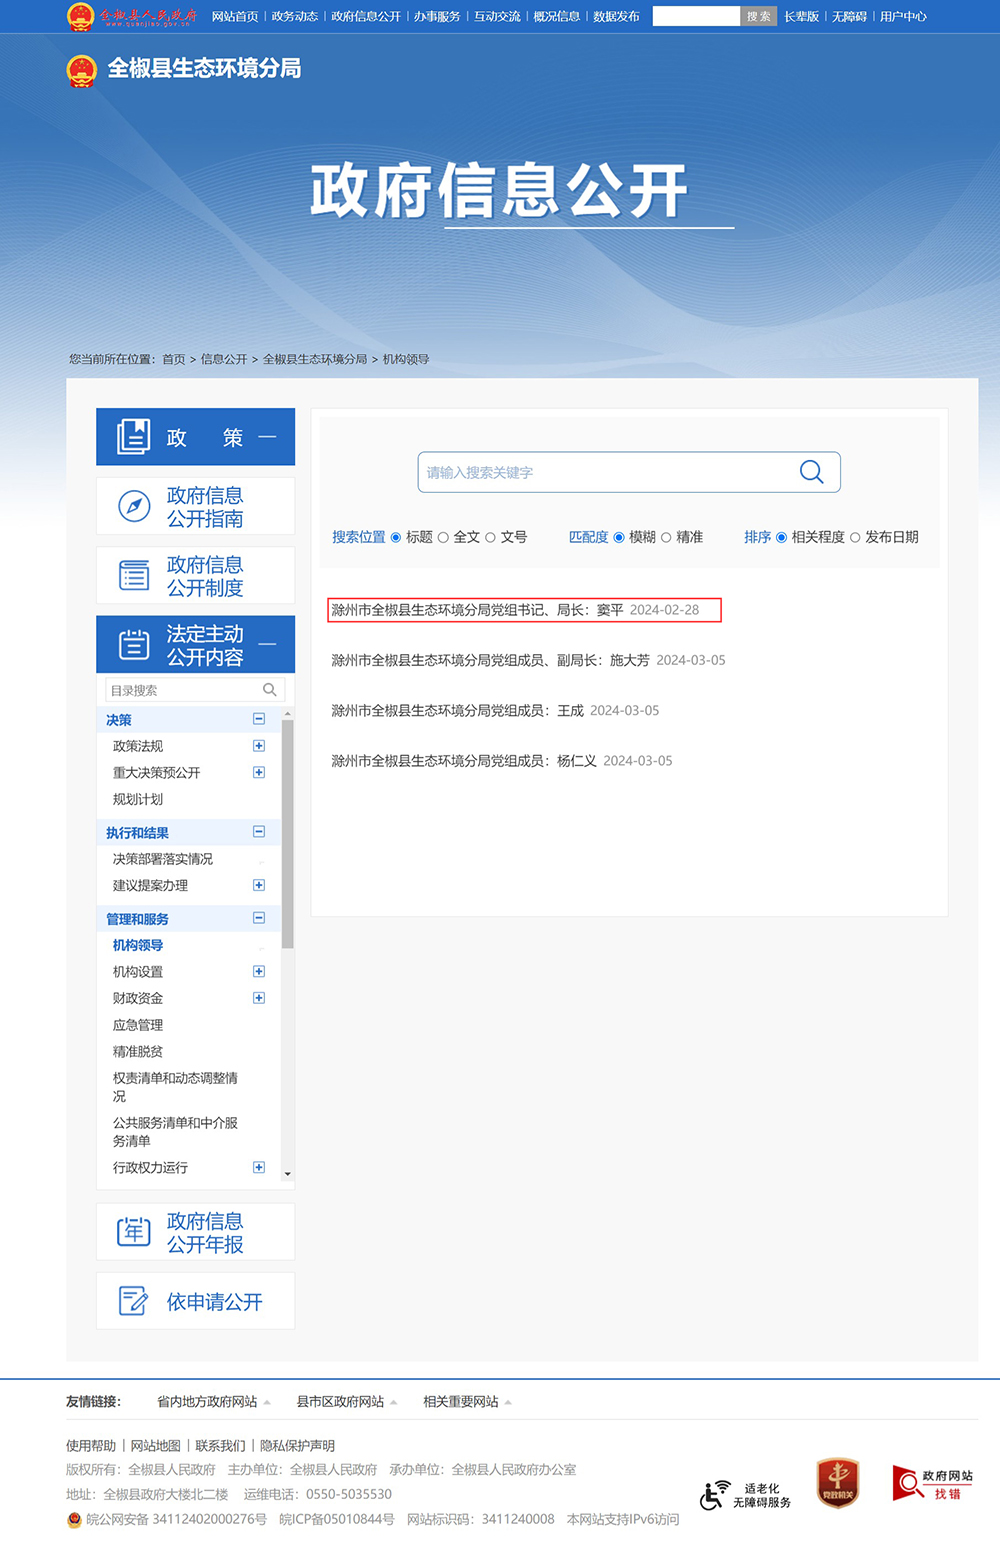Screen dimensions: 1000x1547
Task: Open the 政府信息公开指南 compass icon
Action: pyautogui.click(x=134, y=506)
